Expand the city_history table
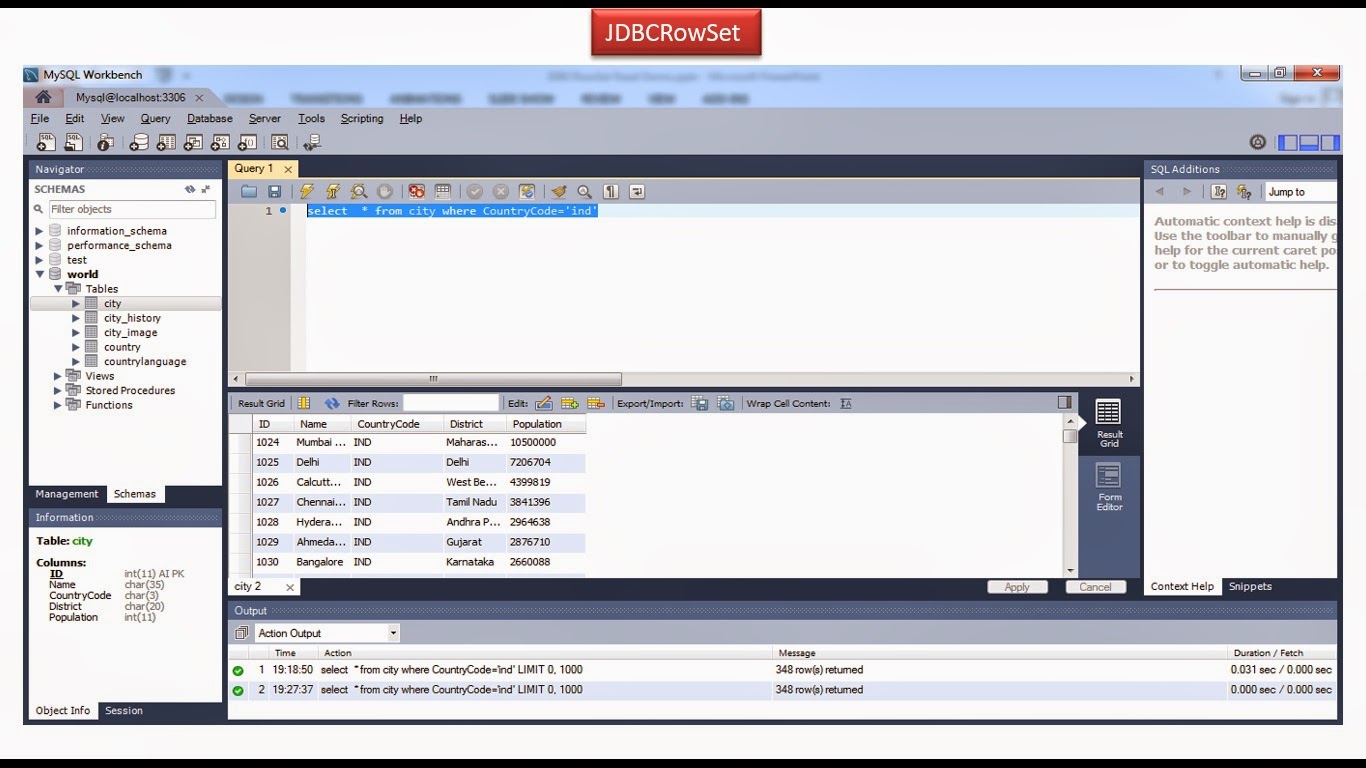Image resolution: width=1366 pixels, height=768 pixels. pos(76,318)
